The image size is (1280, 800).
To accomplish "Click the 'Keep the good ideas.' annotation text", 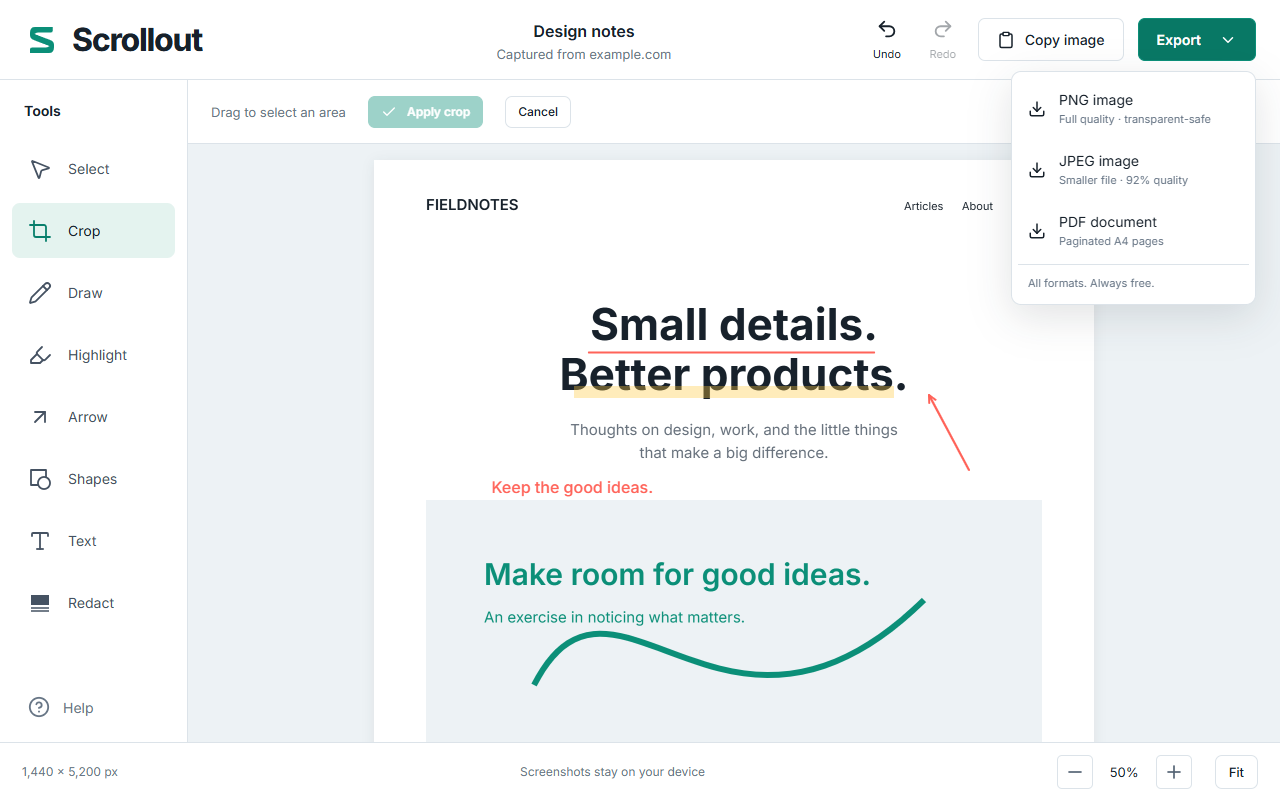I will click(572, 488).
